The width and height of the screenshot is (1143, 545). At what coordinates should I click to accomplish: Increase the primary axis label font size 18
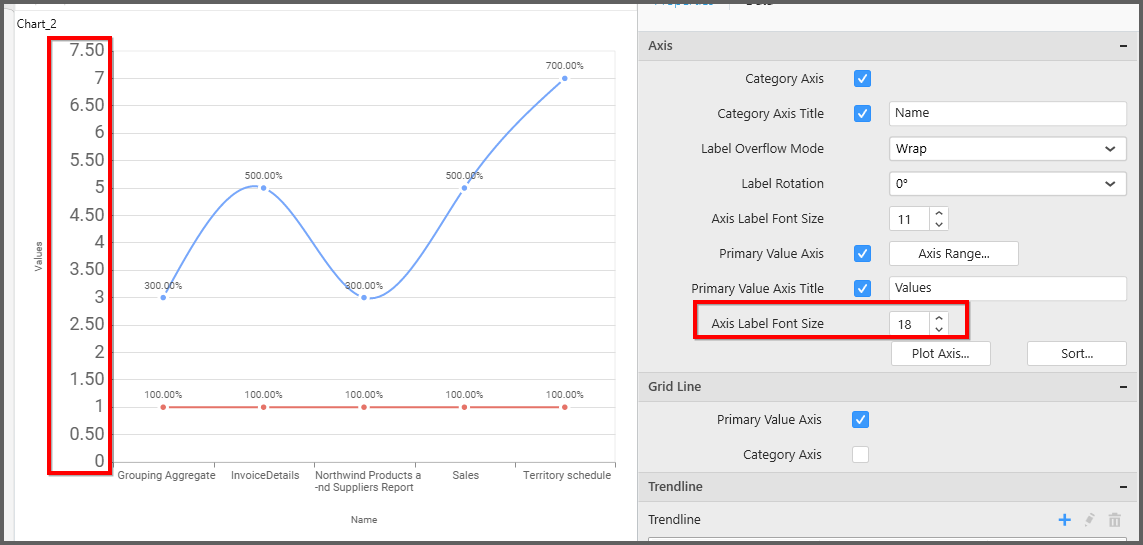tap(938, 318)
